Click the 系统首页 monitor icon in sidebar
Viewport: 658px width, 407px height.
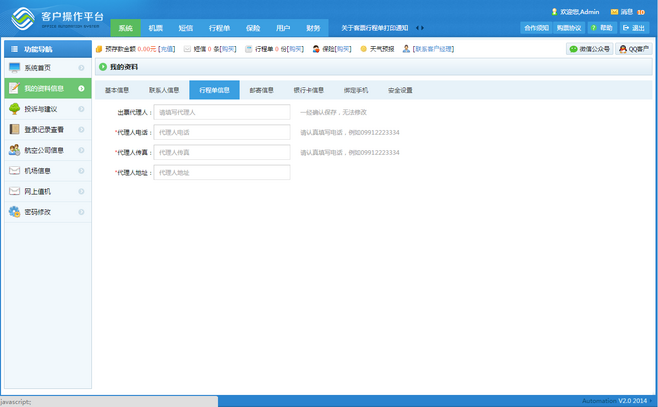pyautogui.click(x=14, y=68)
